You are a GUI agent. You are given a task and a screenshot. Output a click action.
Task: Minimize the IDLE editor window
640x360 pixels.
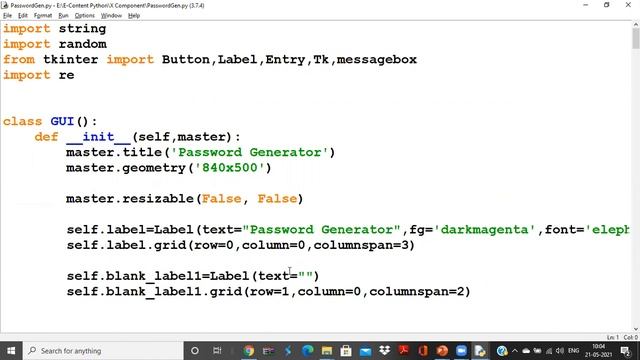pos(586,5)
